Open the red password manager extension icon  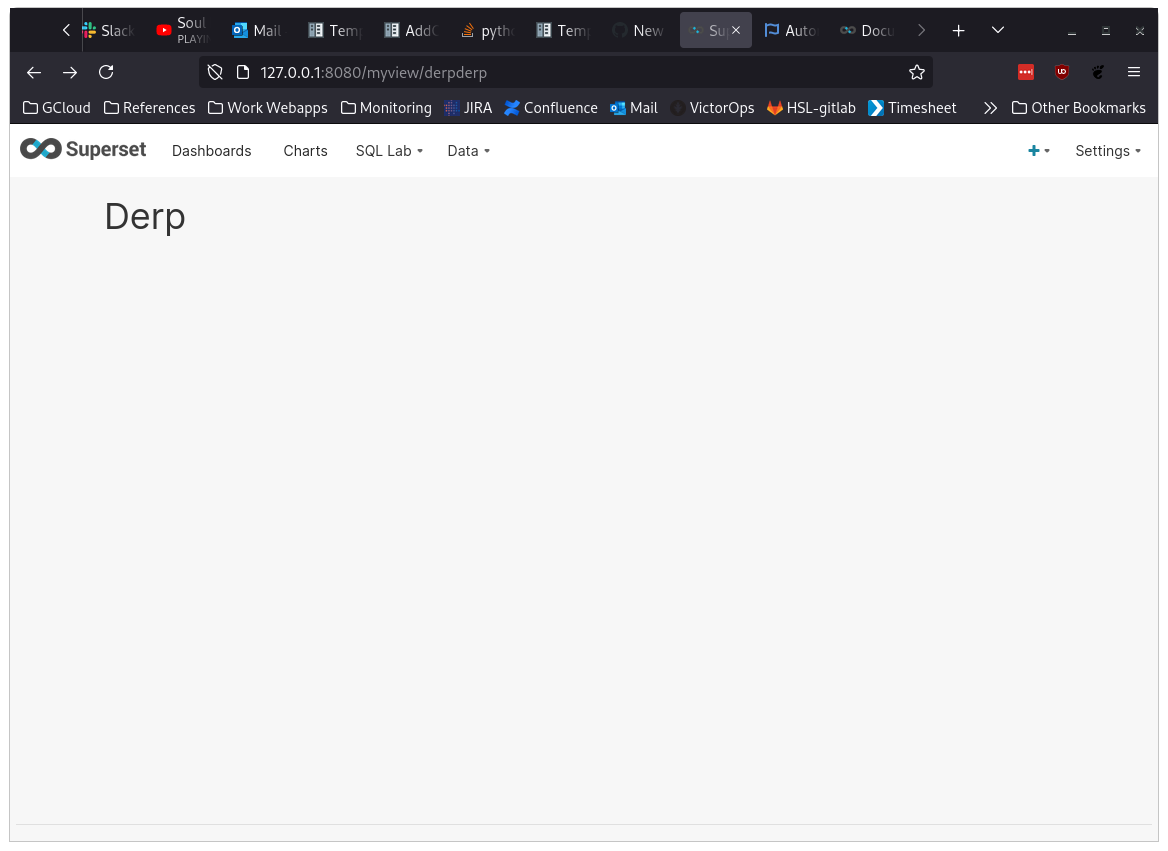click(x=1026, y=72)
